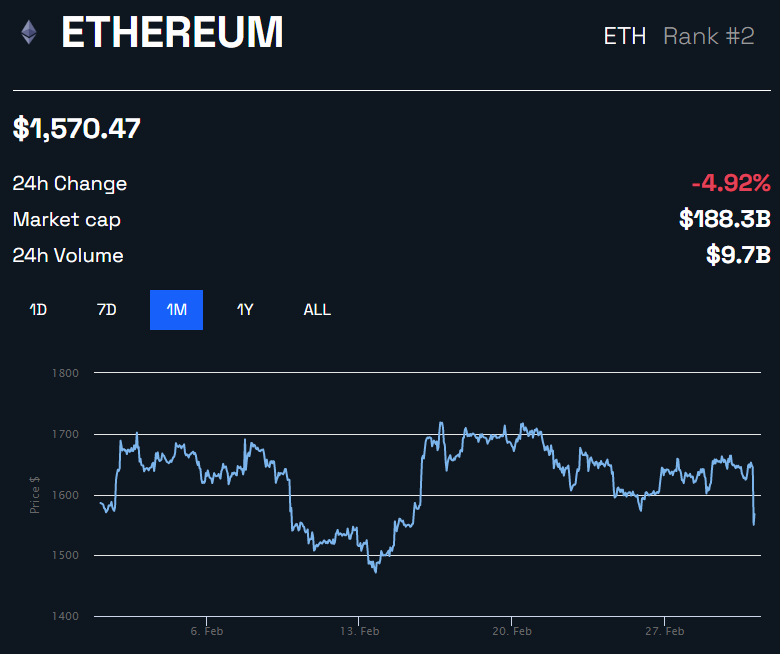Image resolution: width=780 pixels, height=654 pixels.
Task: Click the 13. Feb date marker
Action: pyautogui.click(x=359, y=631)
